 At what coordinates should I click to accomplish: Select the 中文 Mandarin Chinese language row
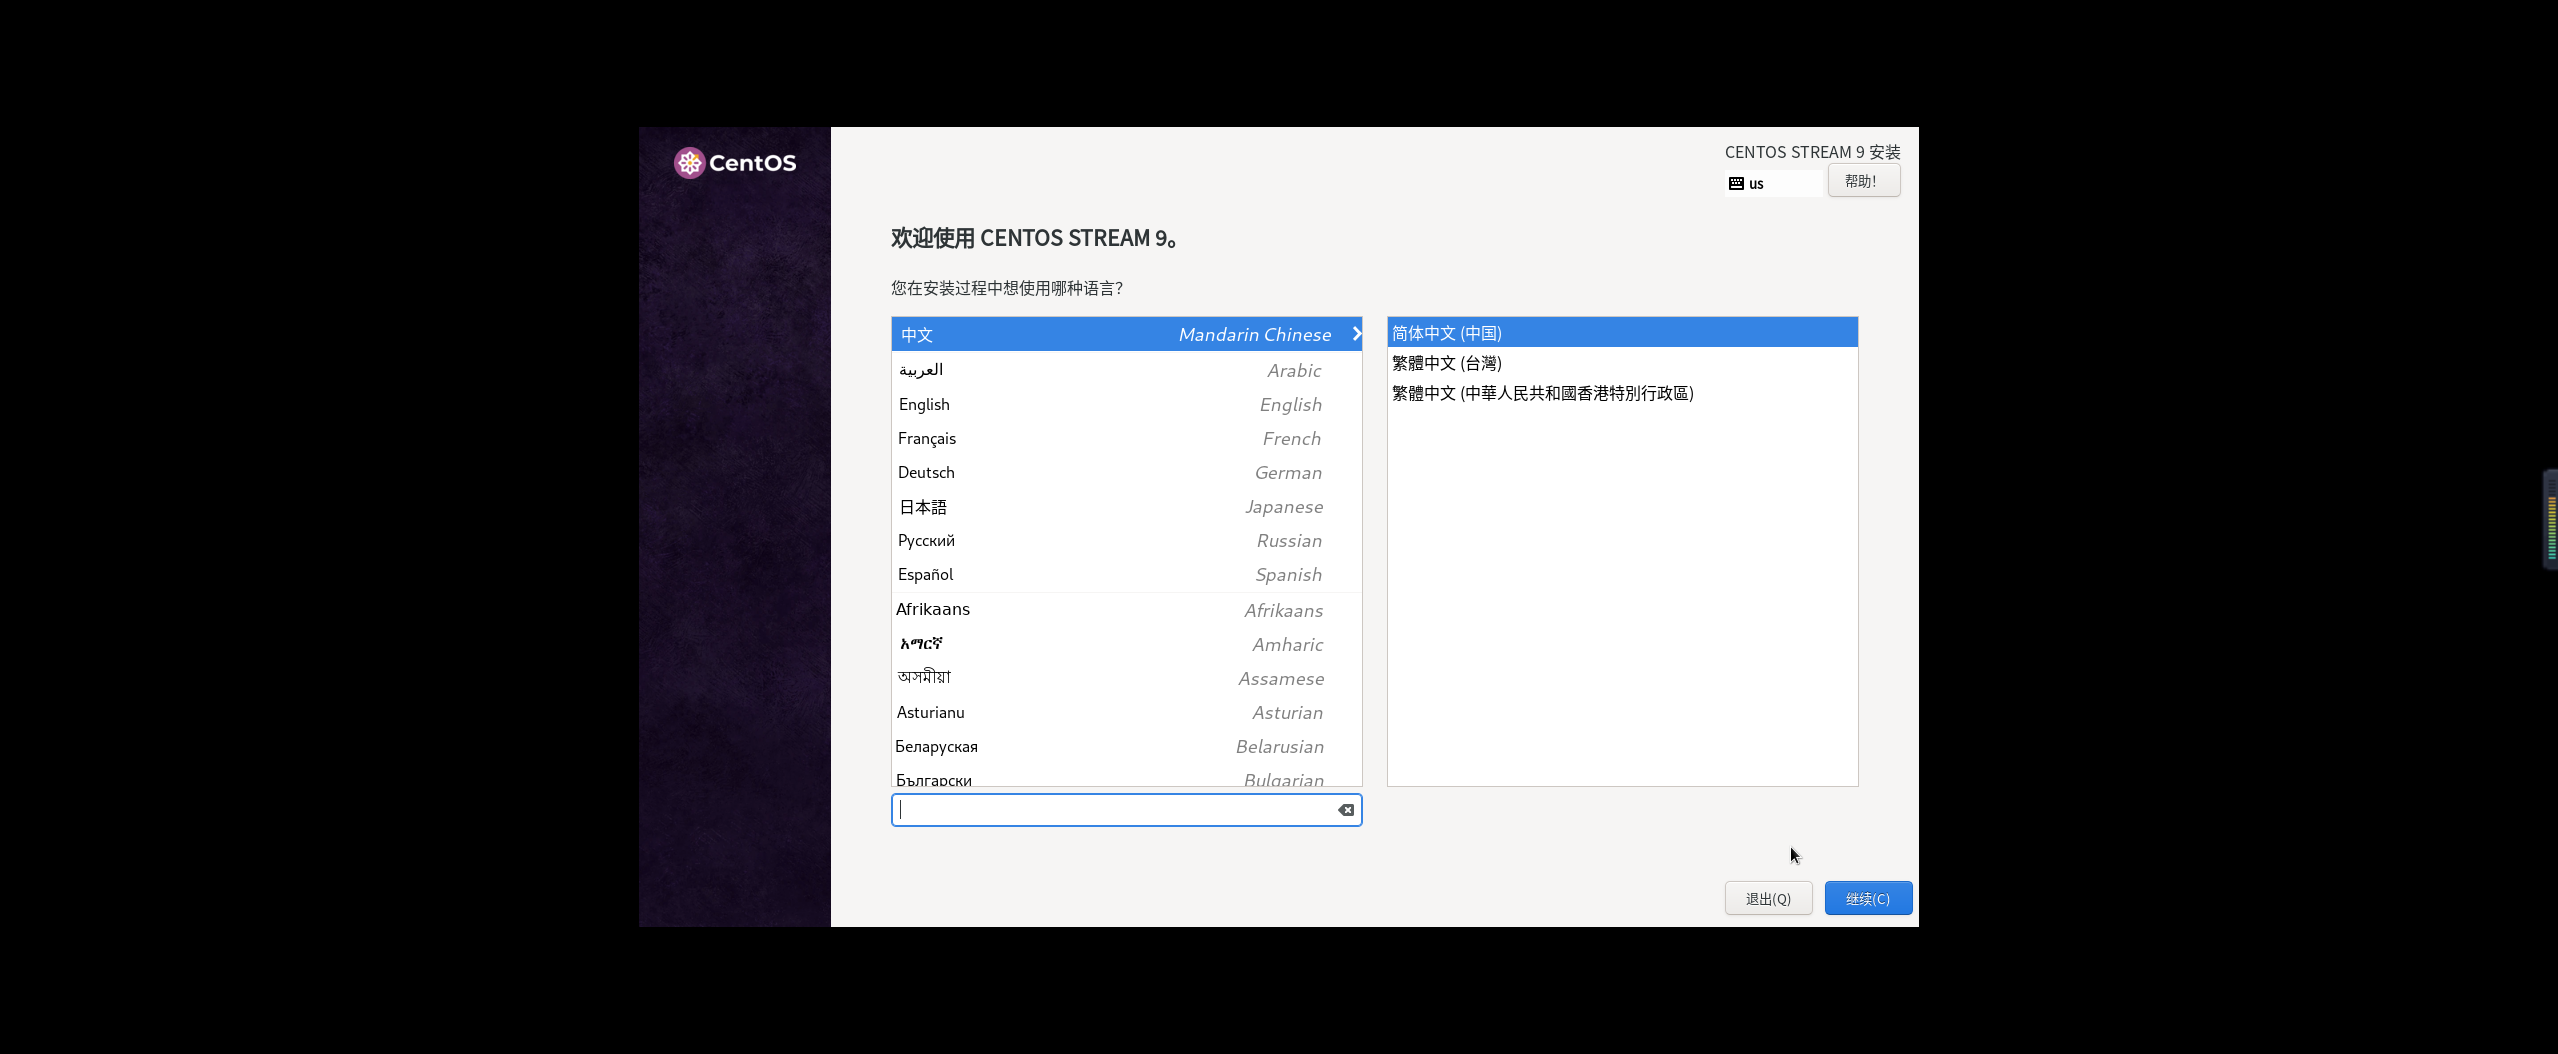(1126, 334)
